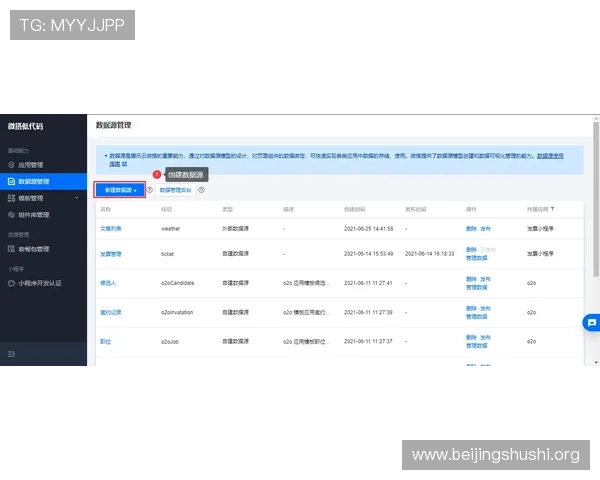
Task: Click the publish time '2021-06-14 16:18:33'
Action: click(x=429, y=254)
